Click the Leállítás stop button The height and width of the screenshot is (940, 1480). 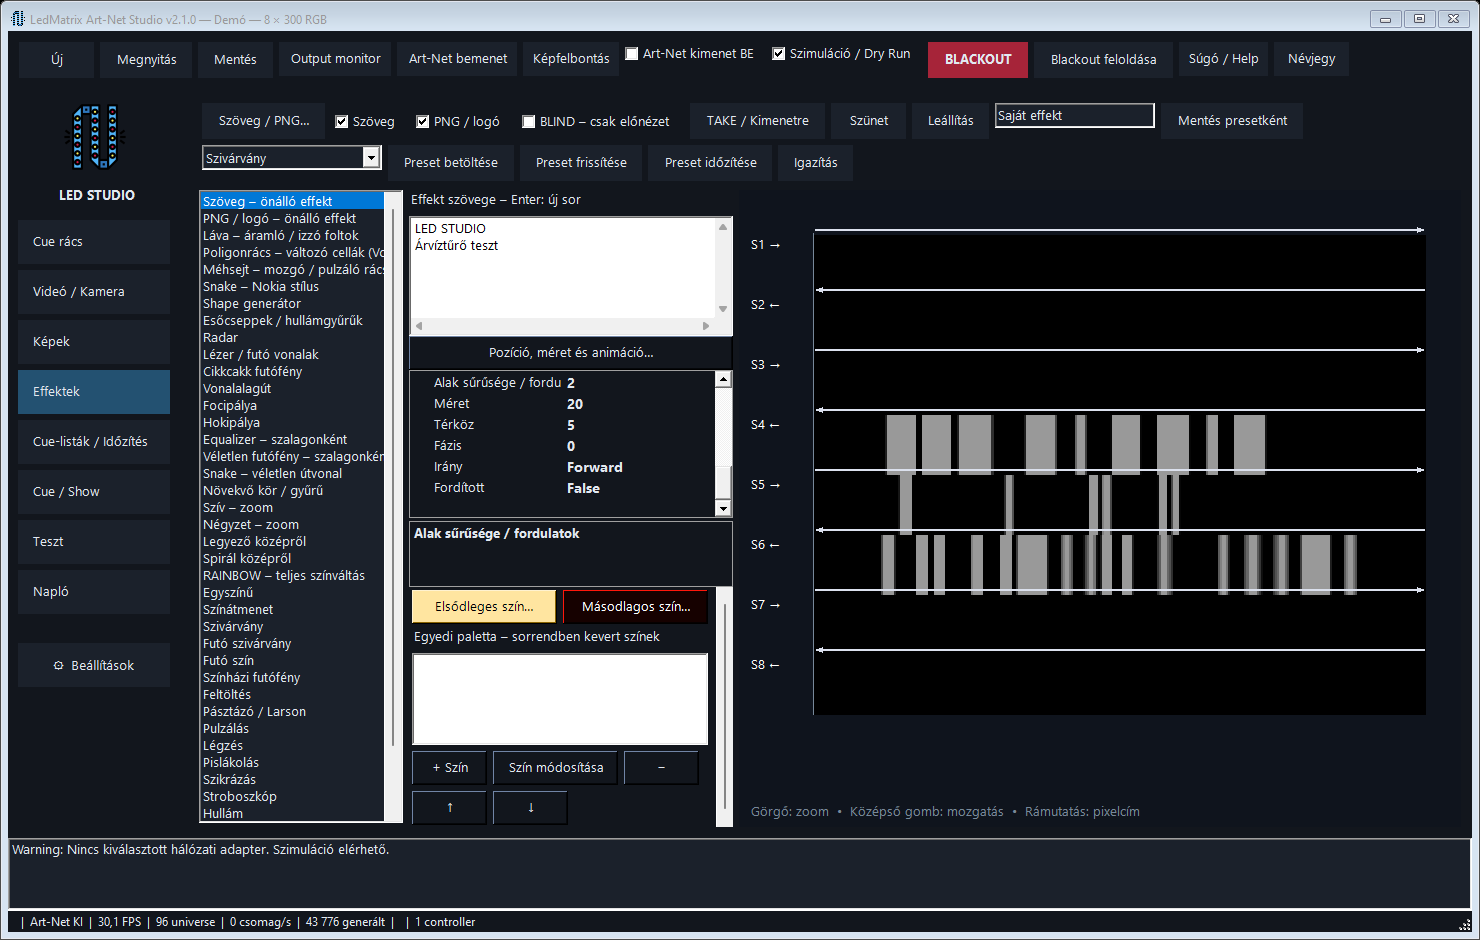(951, 121)
